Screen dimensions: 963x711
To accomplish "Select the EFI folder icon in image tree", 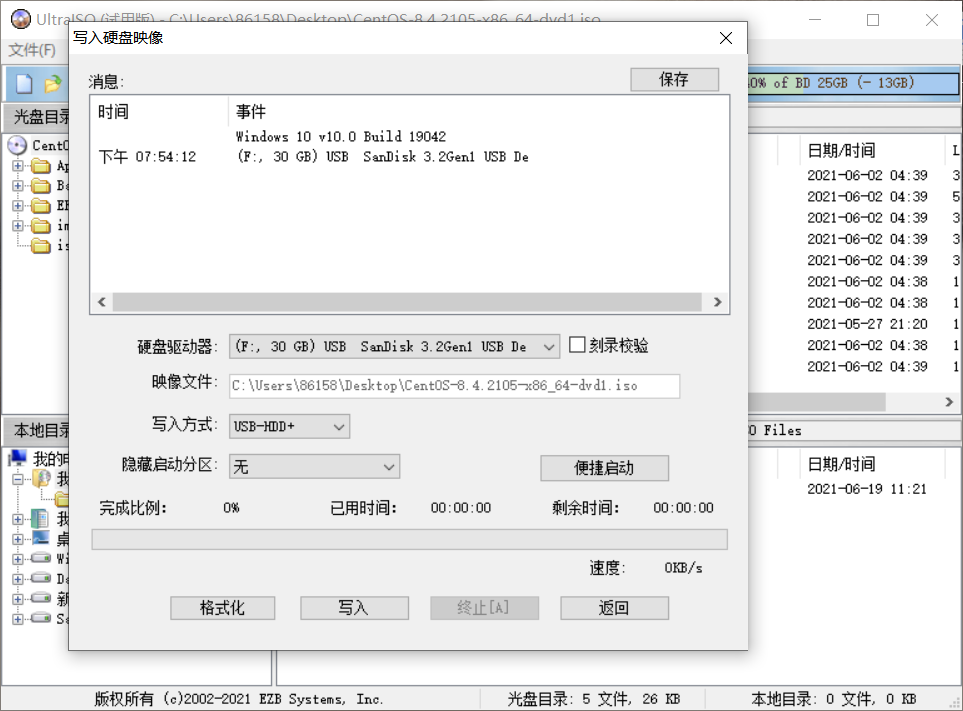I will point(41,206).
